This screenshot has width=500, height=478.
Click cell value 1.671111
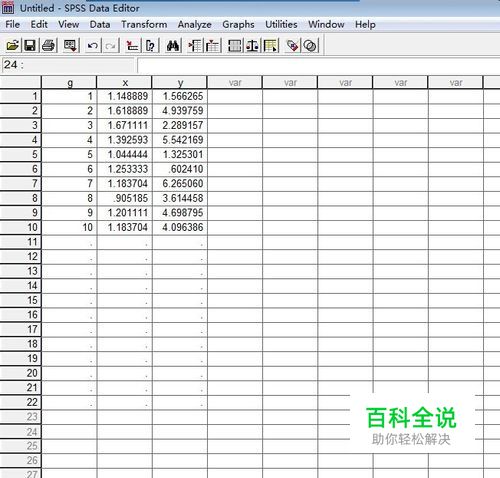[125, 125]
